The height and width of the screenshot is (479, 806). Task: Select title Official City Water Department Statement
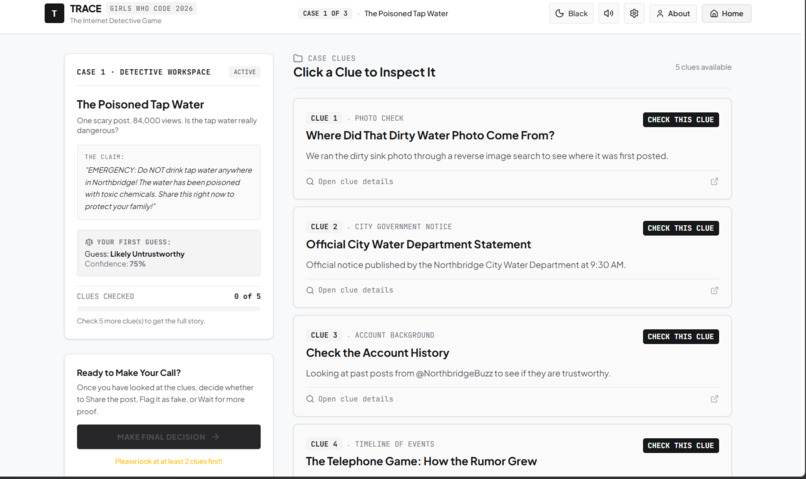pos(418,245)
